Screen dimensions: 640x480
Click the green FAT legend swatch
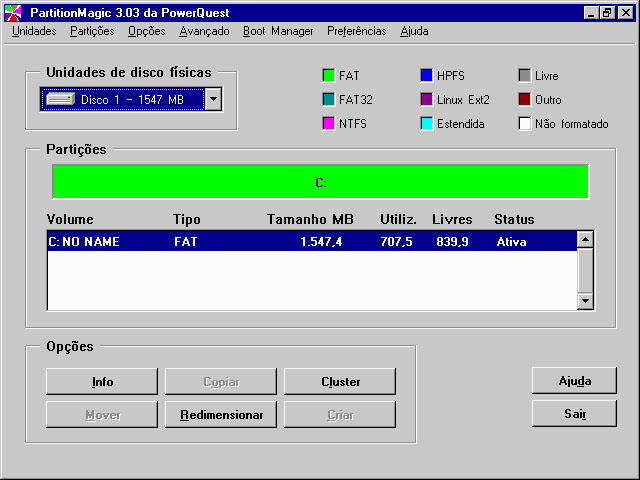click(x=327, y=76)
